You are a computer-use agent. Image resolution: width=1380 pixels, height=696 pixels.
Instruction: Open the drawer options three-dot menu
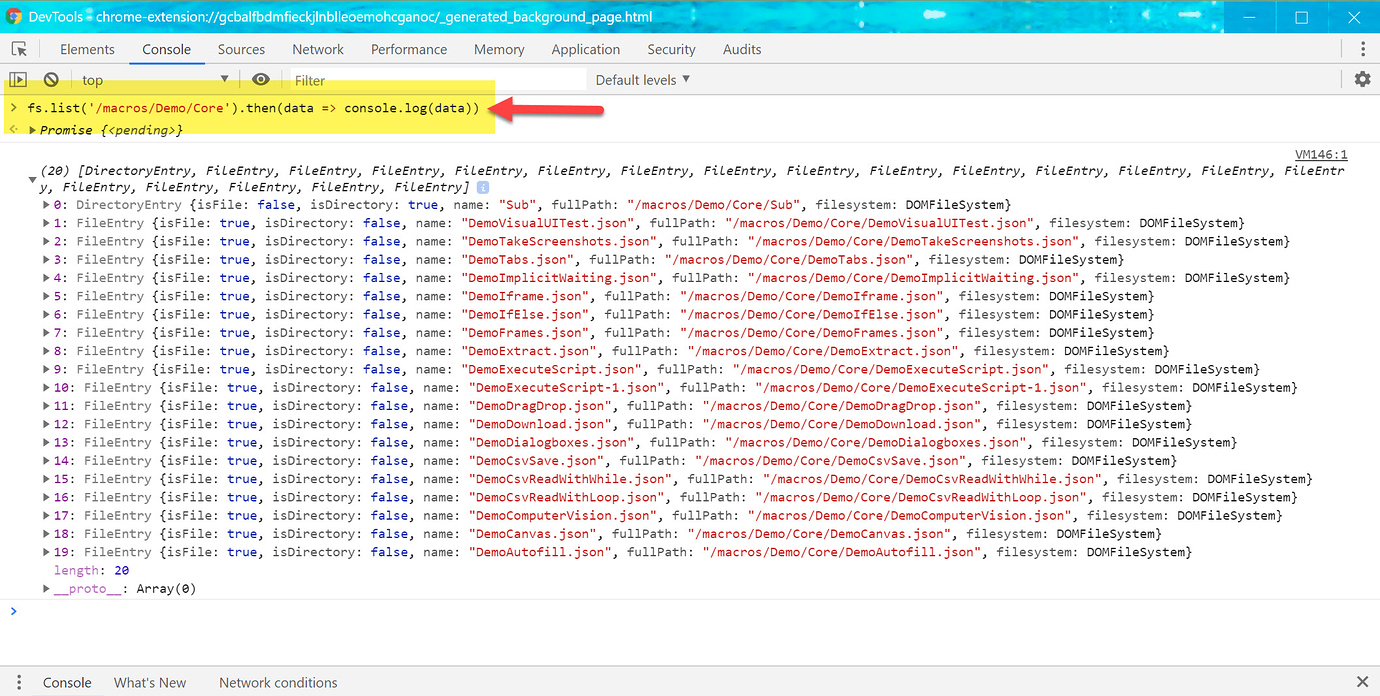tap(17, 682)
